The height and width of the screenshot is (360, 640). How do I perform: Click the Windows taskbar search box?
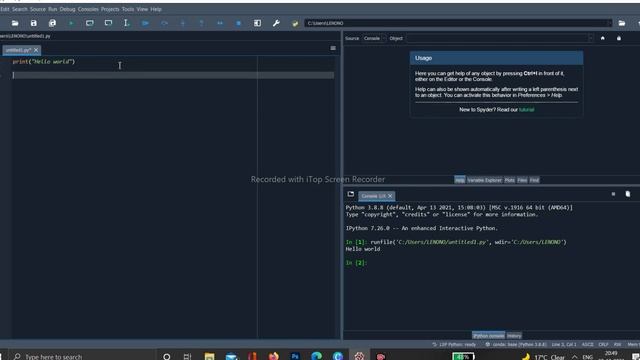82,356
